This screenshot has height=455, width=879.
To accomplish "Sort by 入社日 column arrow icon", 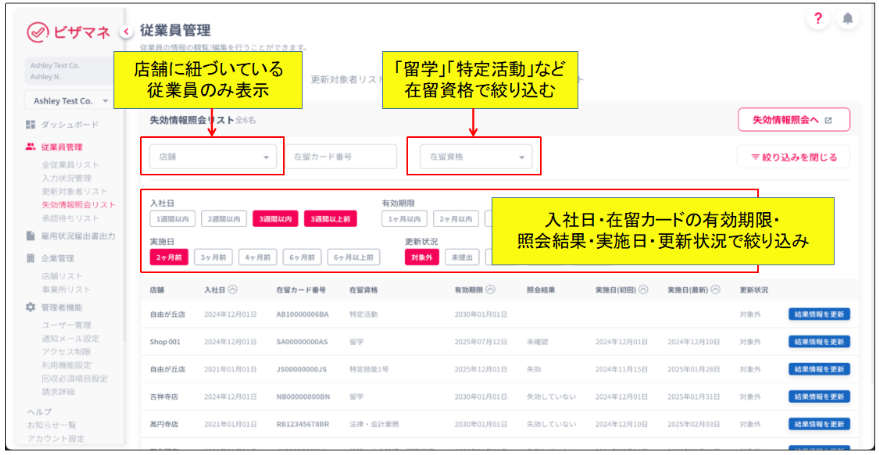I will pyautogui.click(x=233, y=290).
